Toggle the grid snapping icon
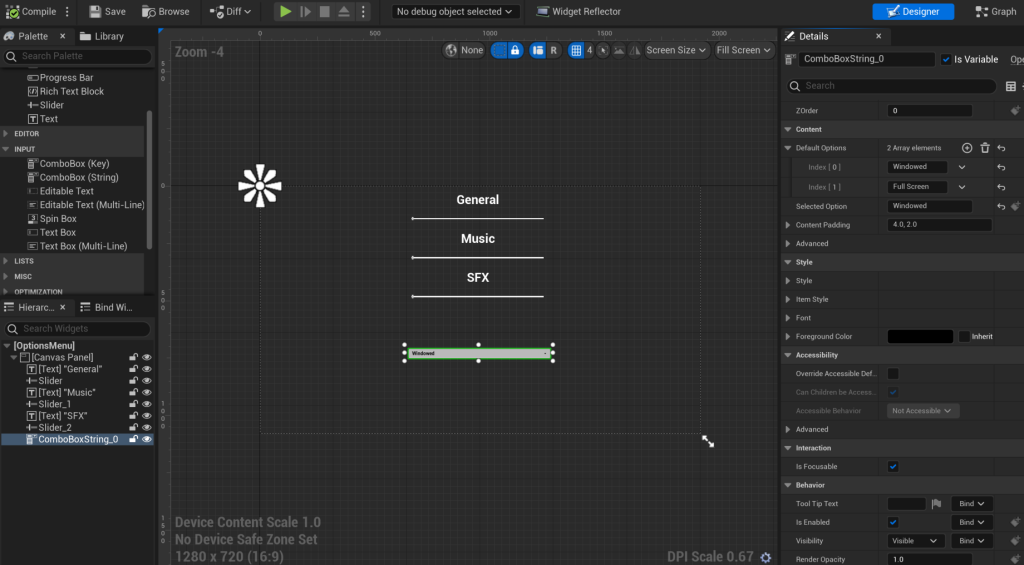This screenshot has width=1024, height=565. click(x=576, y=50)
